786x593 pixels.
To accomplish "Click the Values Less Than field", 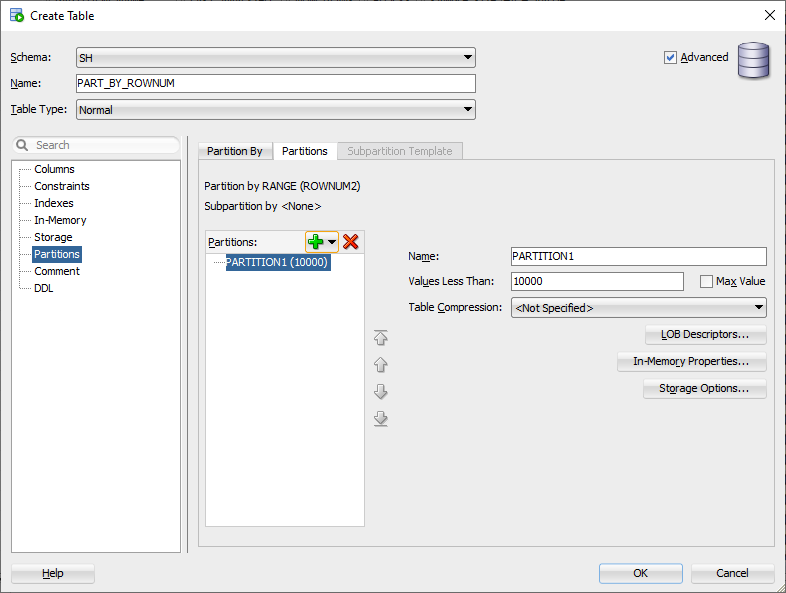I will point(597,281).
